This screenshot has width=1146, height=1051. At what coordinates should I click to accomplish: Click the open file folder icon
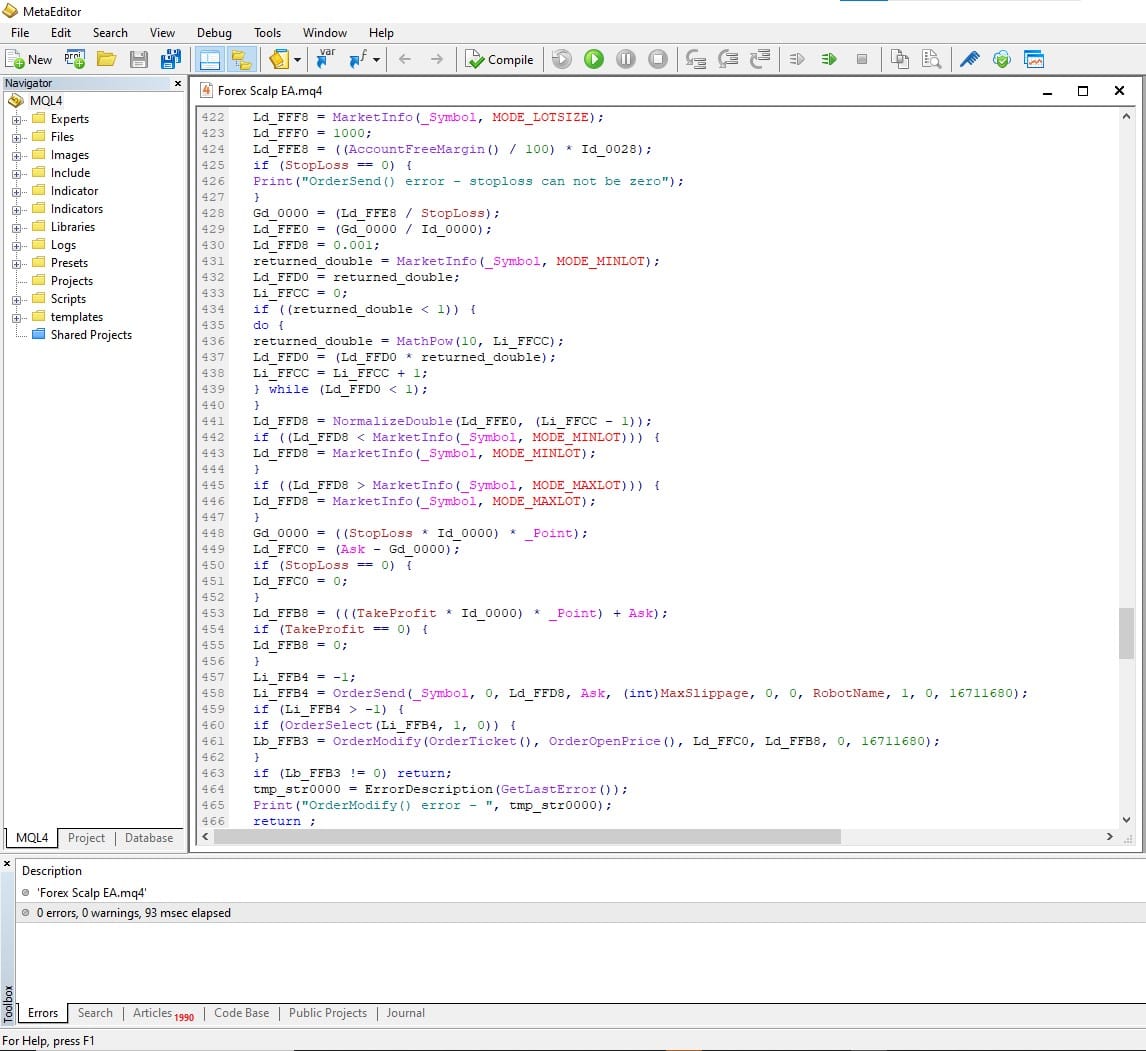tap(107, 59)
